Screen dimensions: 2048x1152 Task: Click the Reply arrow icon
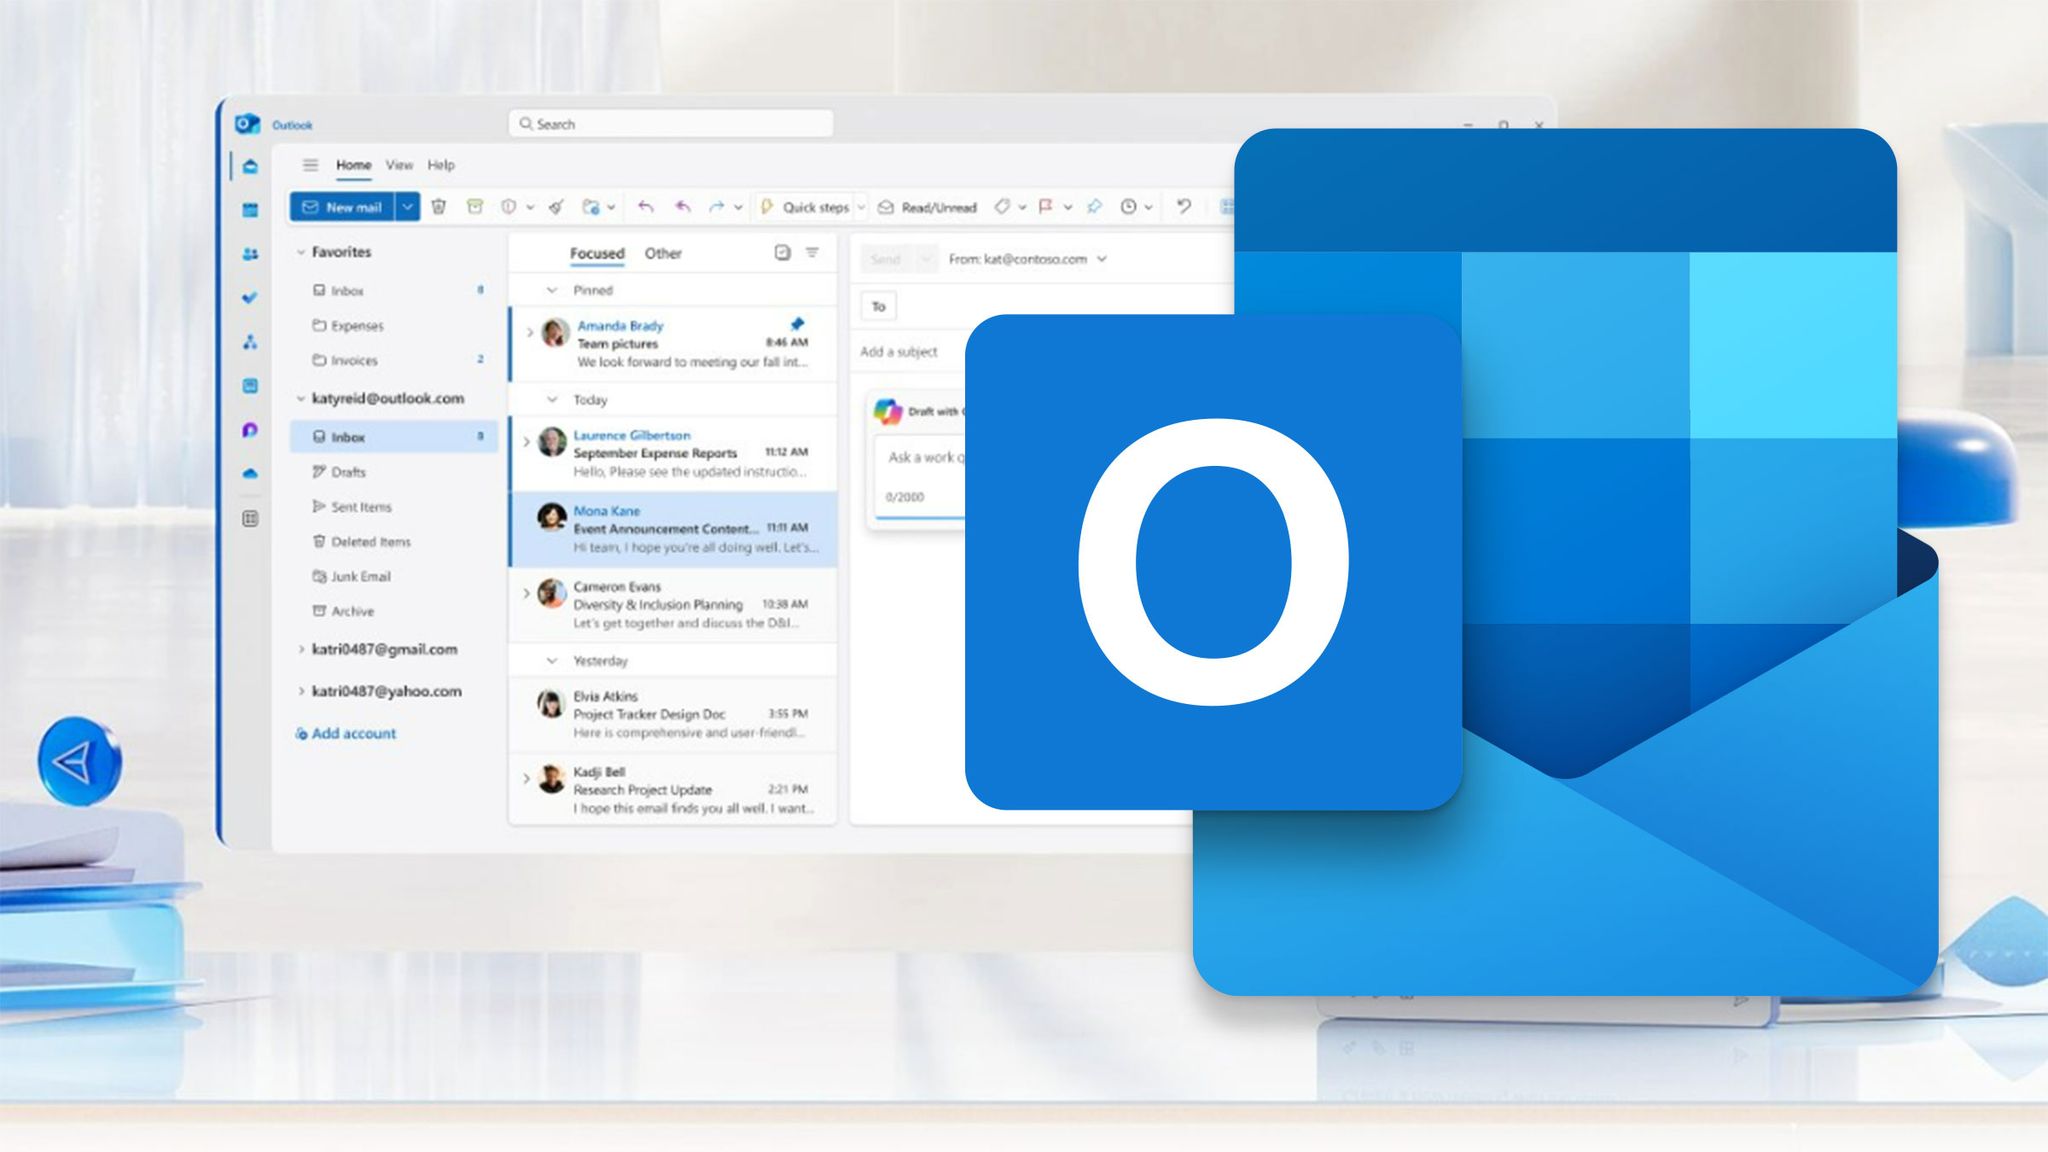pos(646,207)
